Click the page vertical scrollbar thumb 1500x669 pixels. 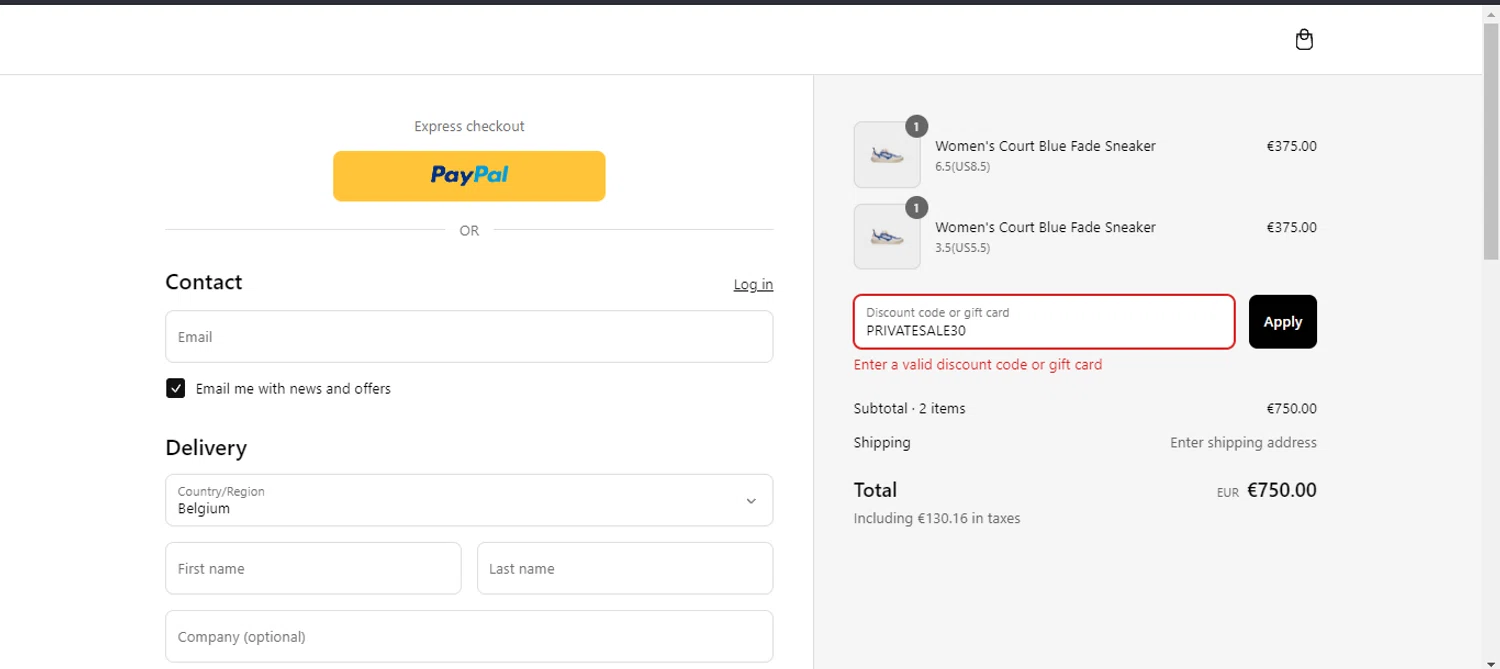1491,140
